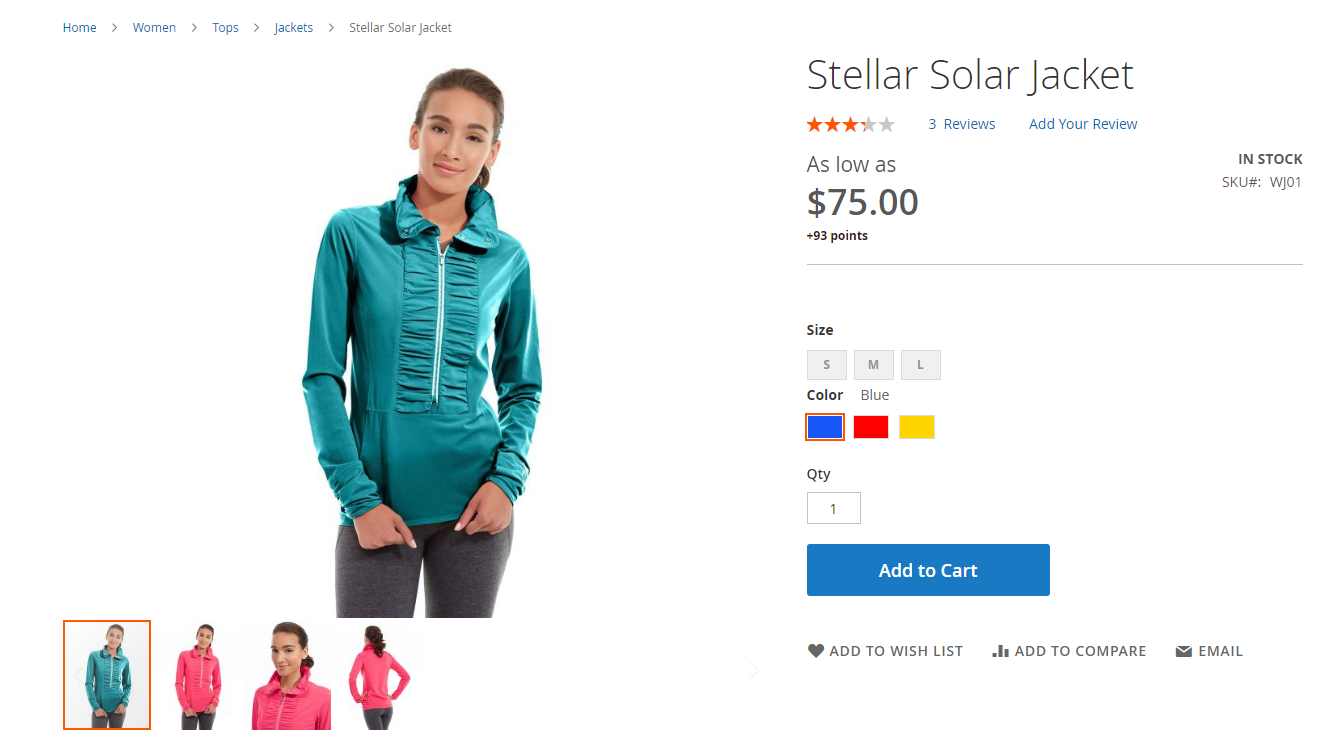The image size is (1329, 750).
Task: Open the pink jacket close-up thumbnail
Action: 287,675
